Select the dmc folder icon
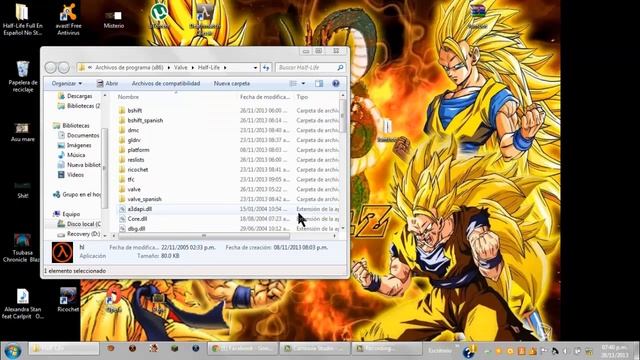Screen dimensions: 640x360 coord(122,130)
